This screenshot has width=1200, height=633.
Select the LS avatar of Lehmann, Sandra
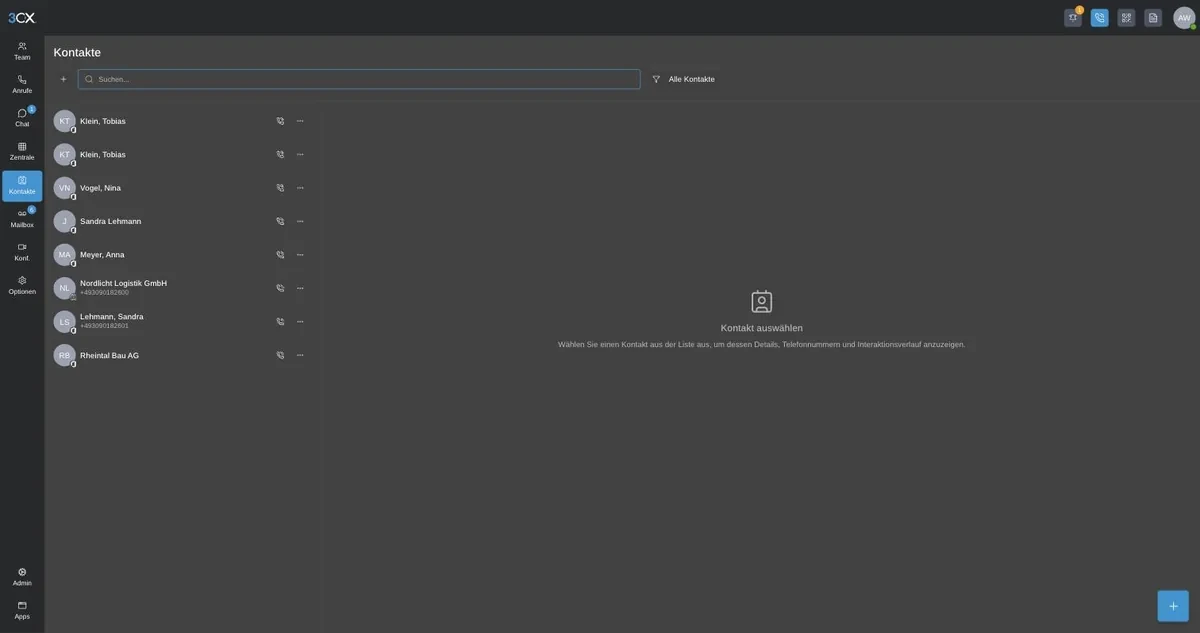pos(65,322)
